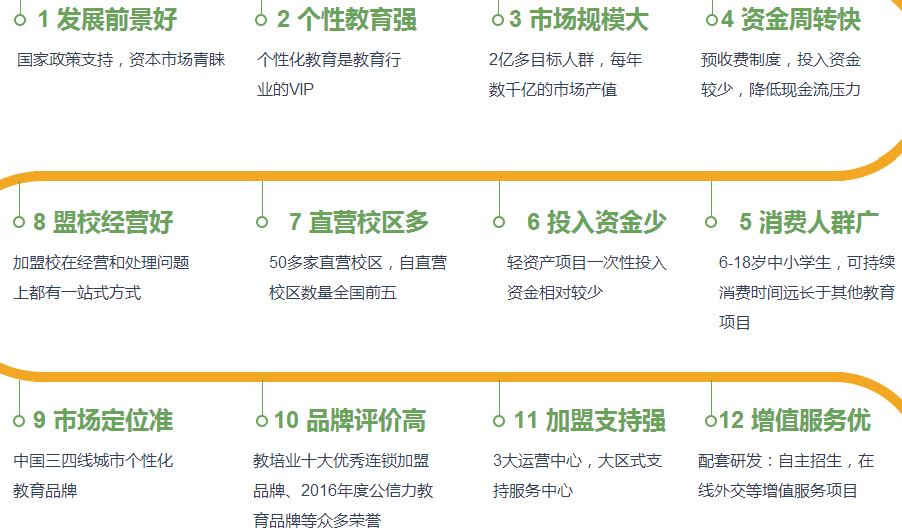Click the text 轻资产项目一次性投入

pyautogui.click(x=587, y=263)
